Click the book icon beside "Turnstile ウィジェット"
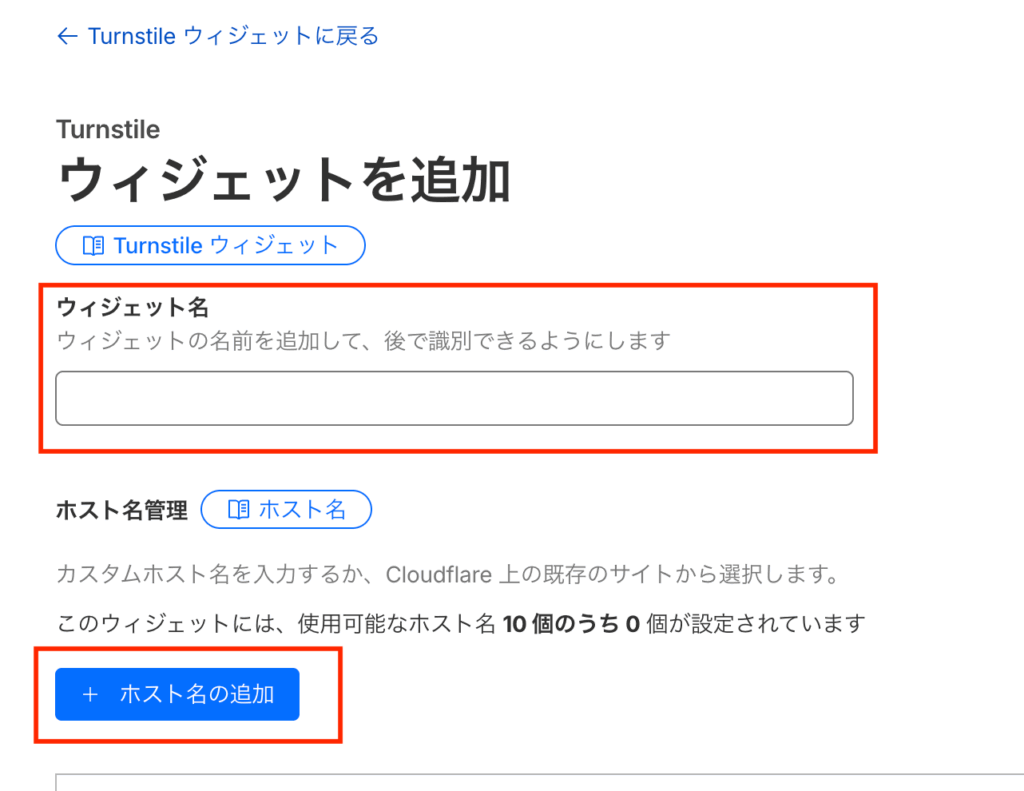This screenshot has height=791, width=1024. point(93,246)
